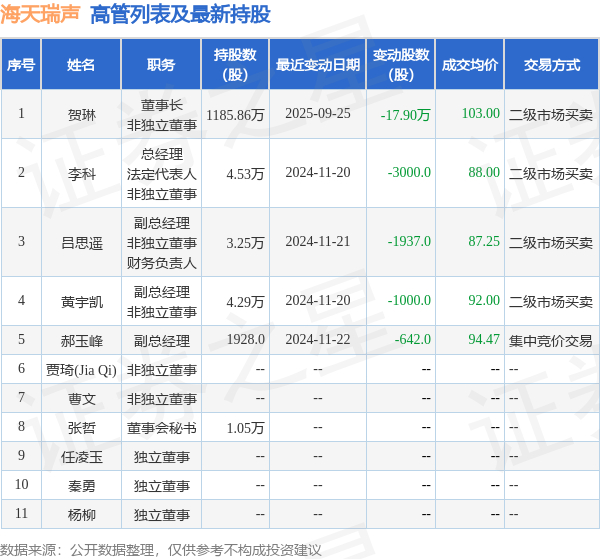The width and height of the screenshot is (600, 559).
Task: Select the 最近变动日期 column header
Action: tap(318, 64)
